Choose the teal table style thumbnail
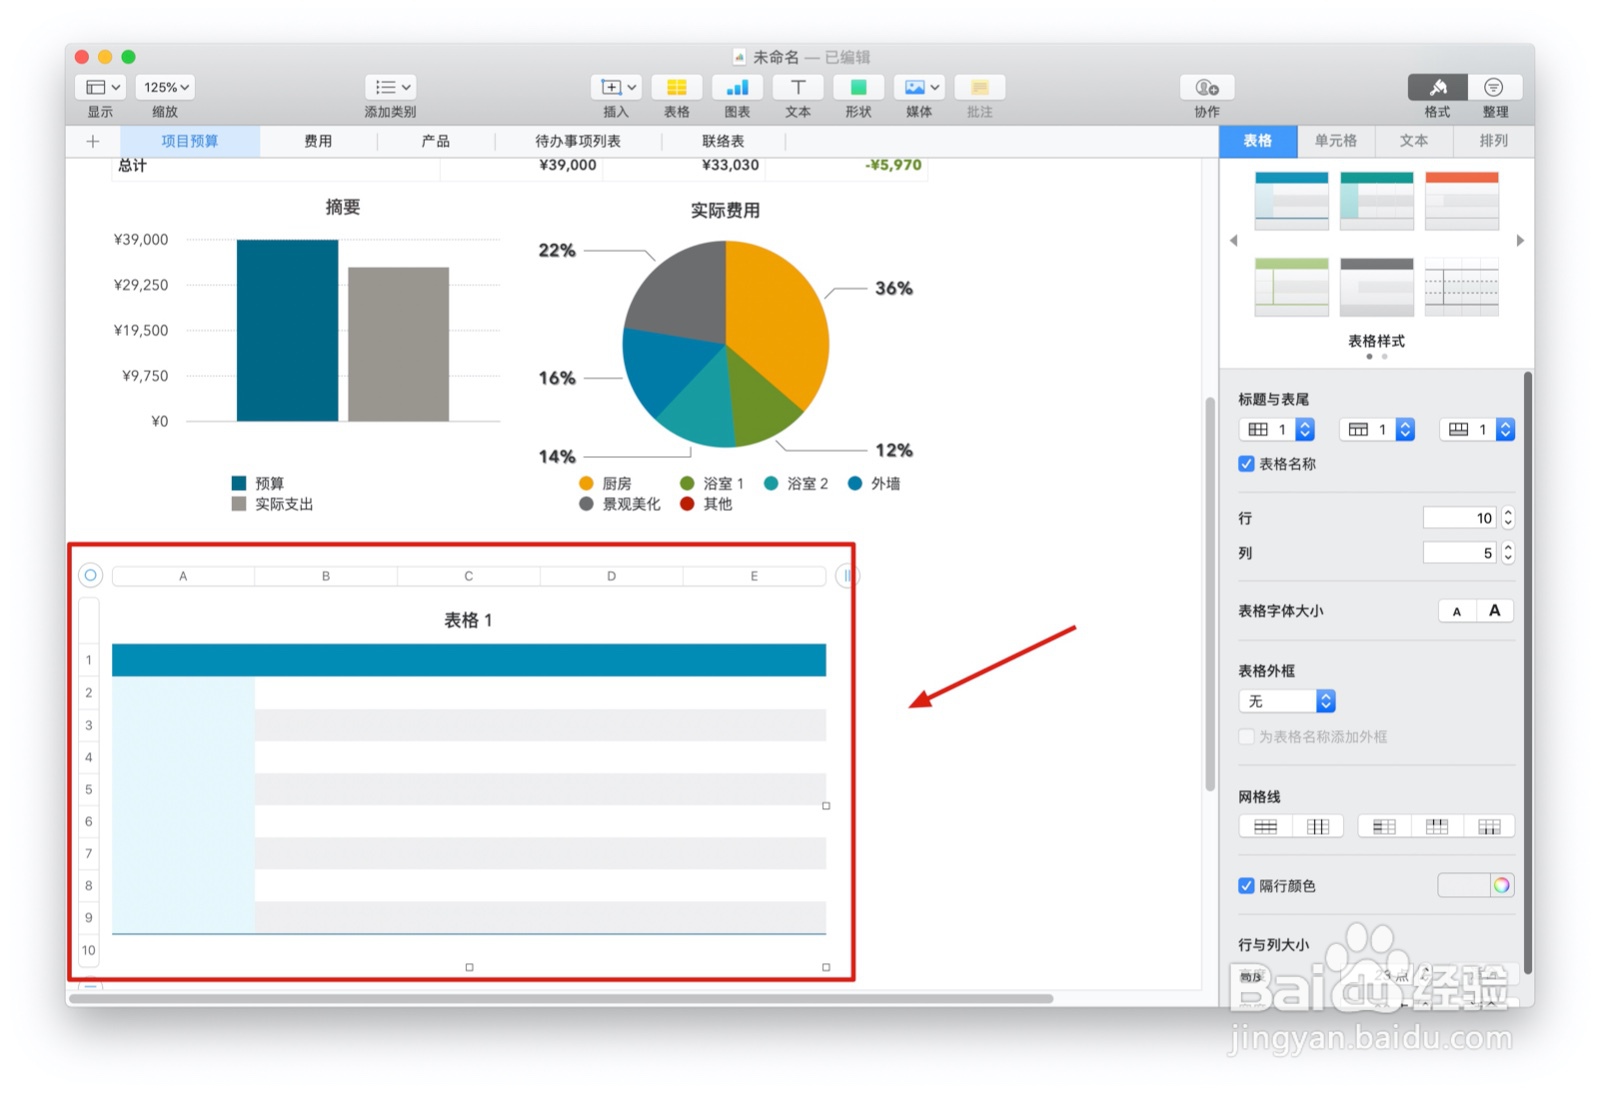The height and width of the screenshot is (1093, 1600). coord(1377,201)
